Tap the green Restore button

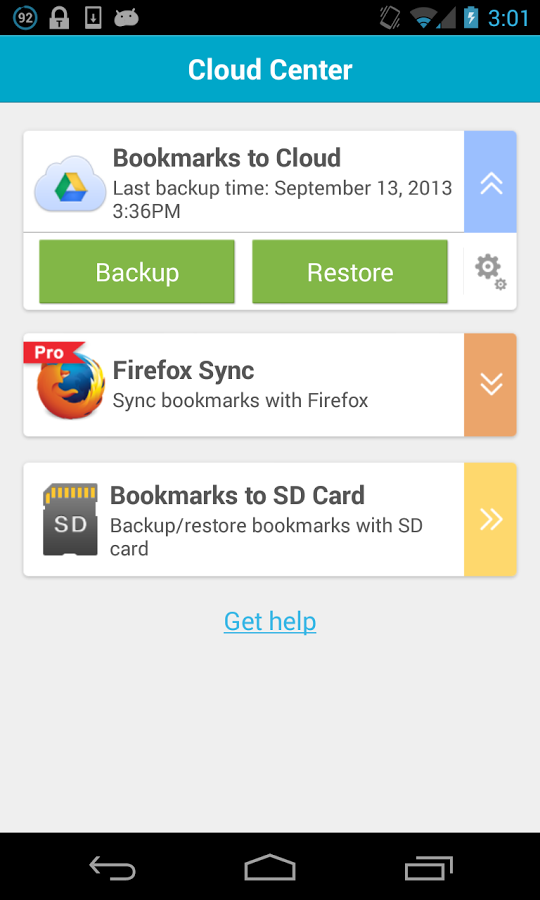tap(350, 271)
